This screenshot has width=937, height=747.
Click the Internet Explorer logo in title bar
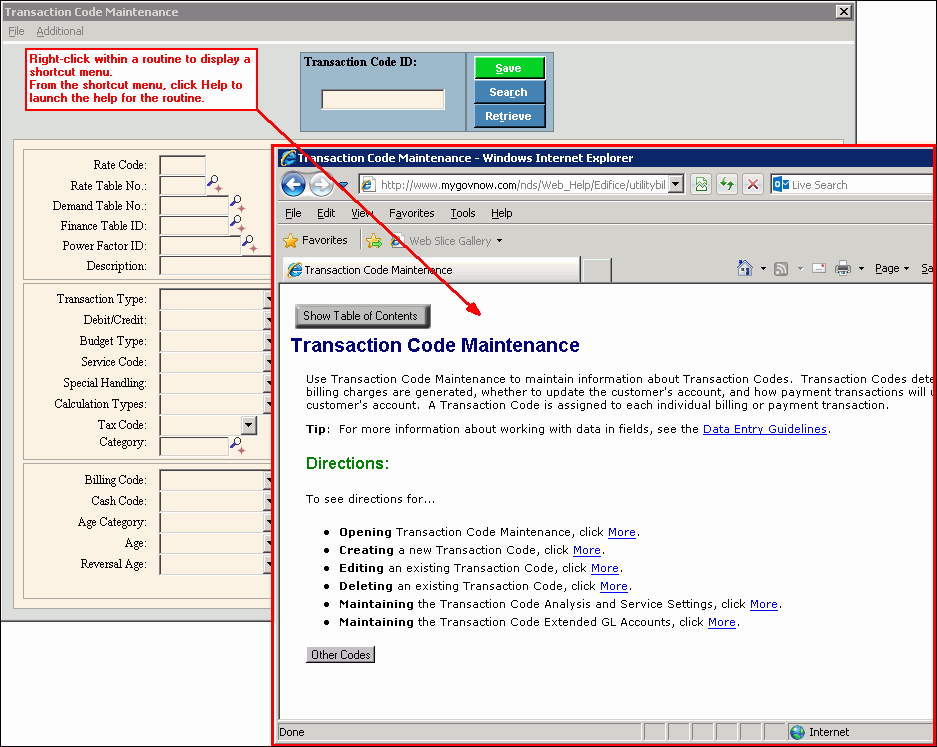pyautogui.click(x=289, y=158)
